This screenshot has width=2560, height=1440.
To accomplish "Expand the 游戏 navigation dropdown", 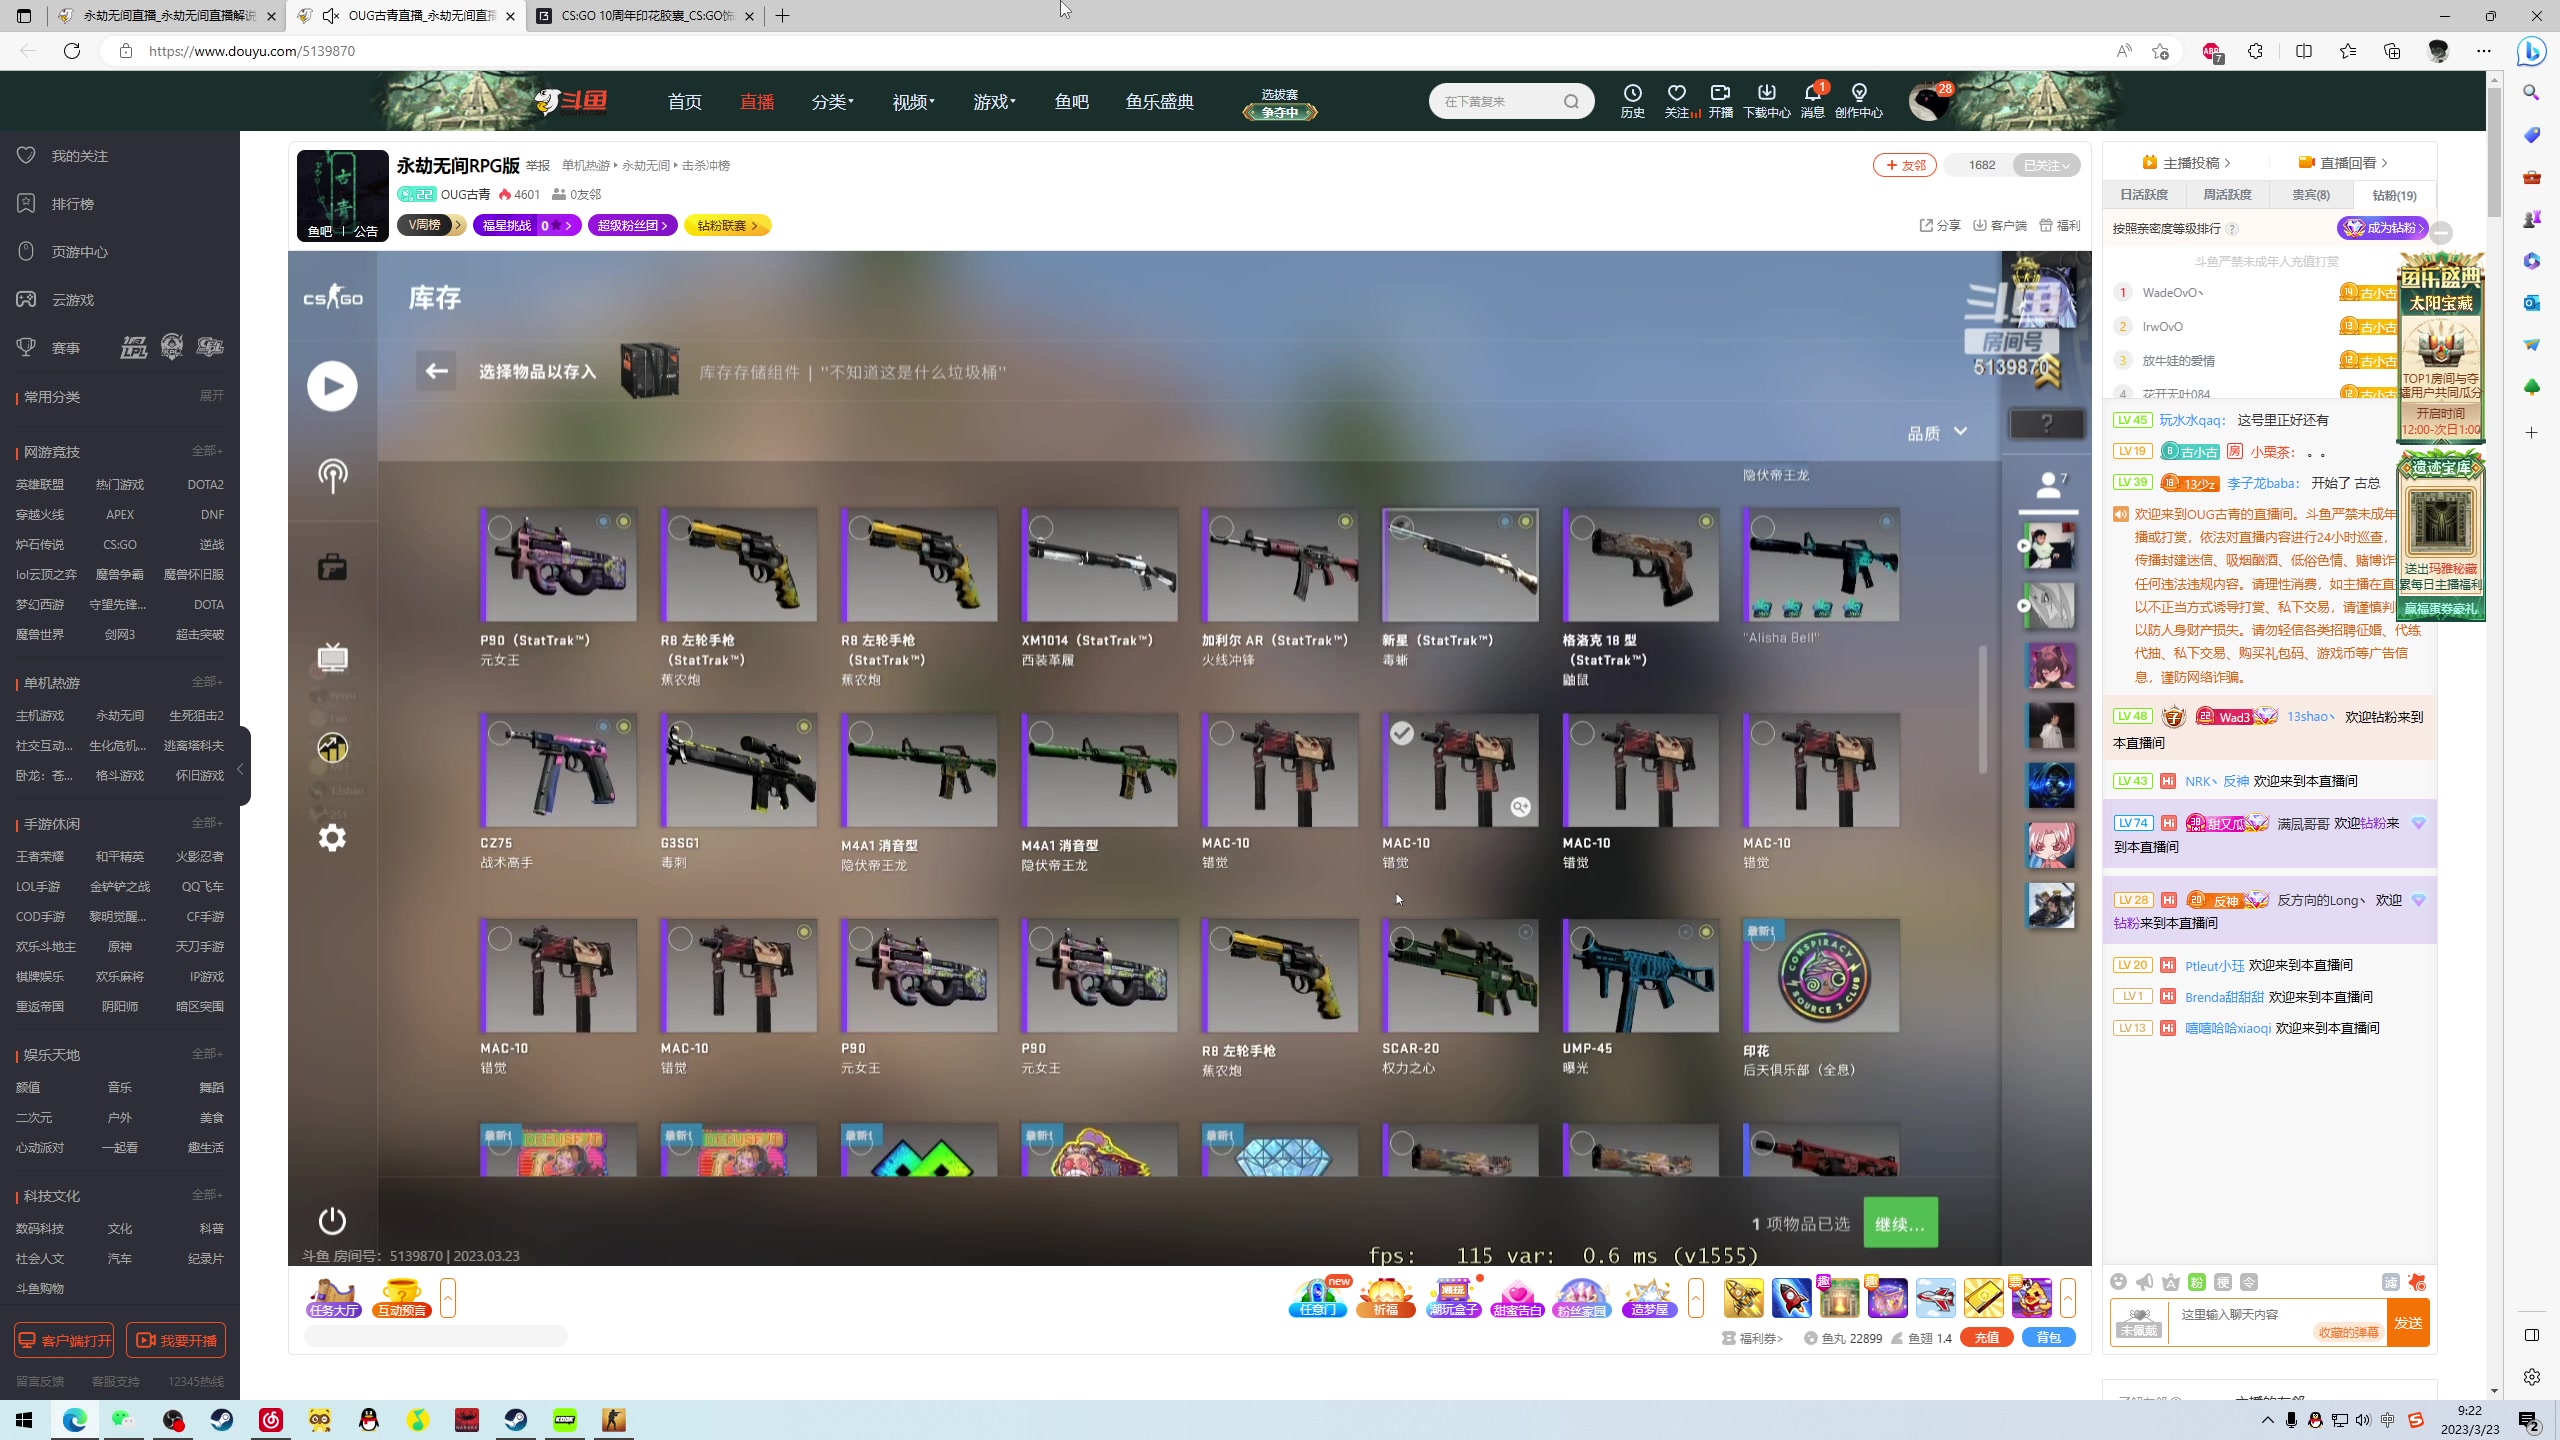I will point(994,101).
